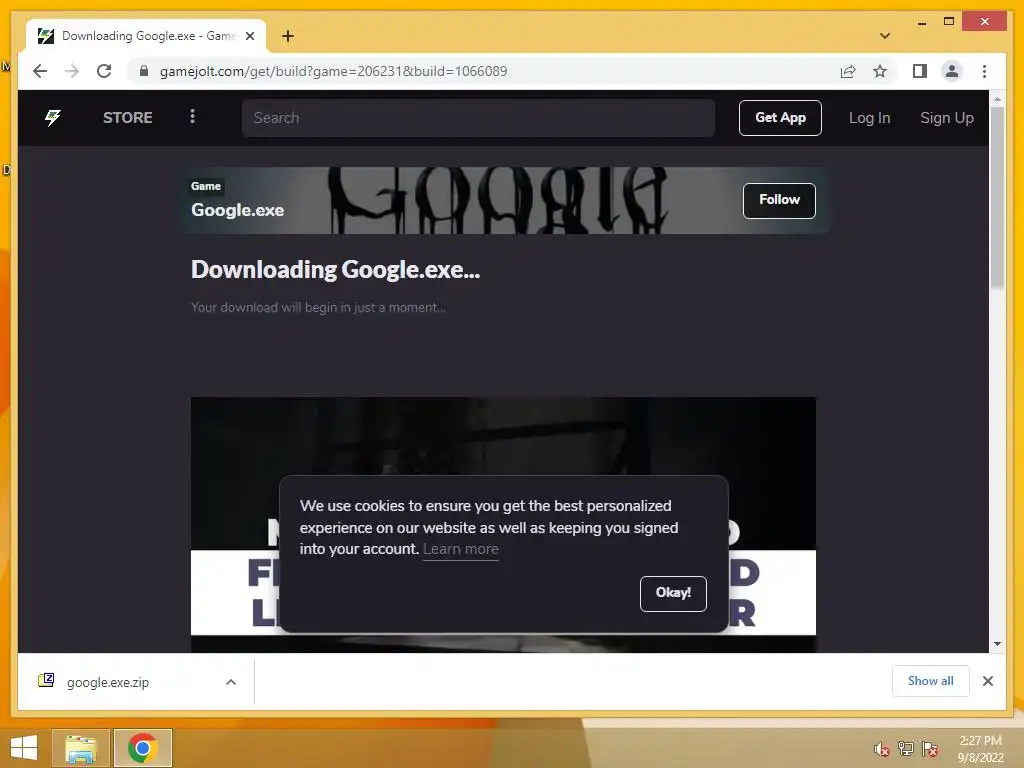This screenshot has height=768, width=1024.
Task: Go to Game Jolt home via lightning logo
Action: click(x=53, y=118)
